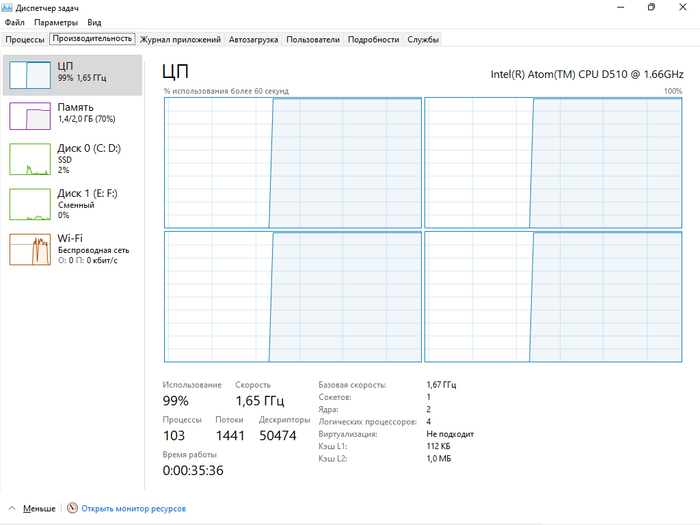Click the bottom-right logical processor graph
This screenshot has width=700, height=525.
pyautogui.click(x=553, y=297)
